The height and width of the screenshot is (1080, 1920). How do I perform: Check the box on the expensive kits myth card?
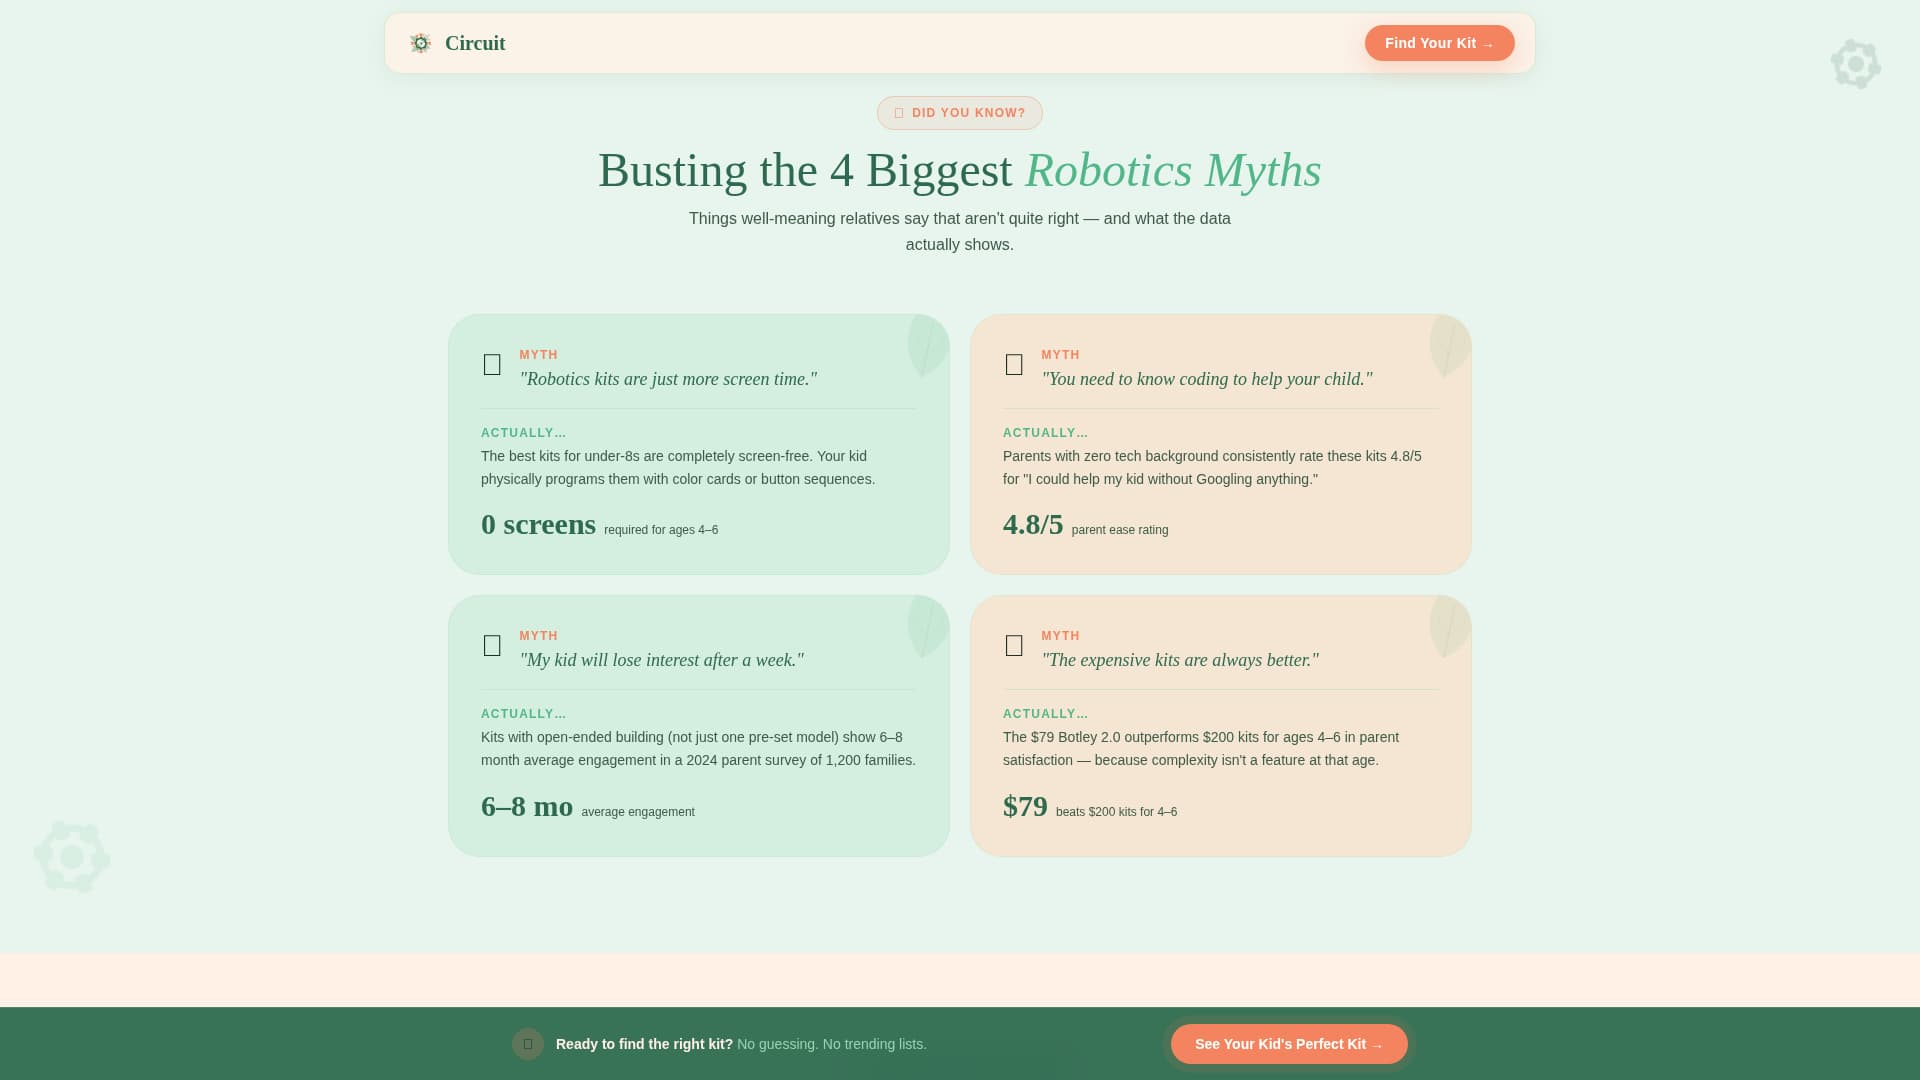point(1014,646)
